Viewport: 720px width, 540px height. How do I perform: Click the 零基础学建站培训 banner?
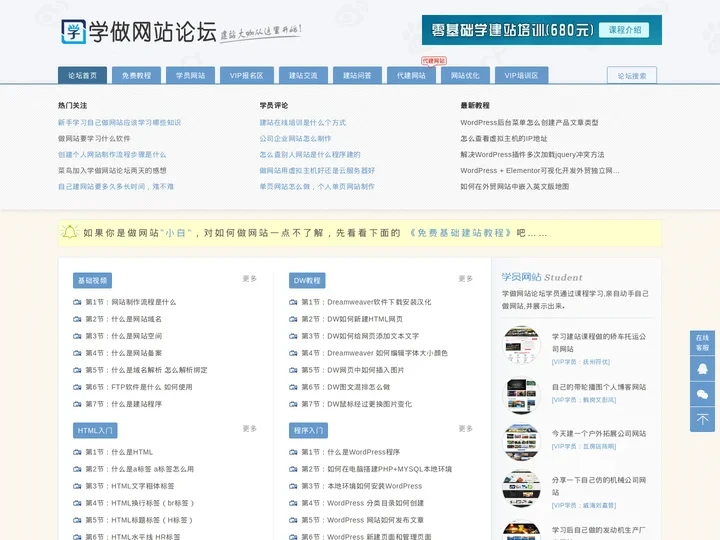(x=541, y=30)
